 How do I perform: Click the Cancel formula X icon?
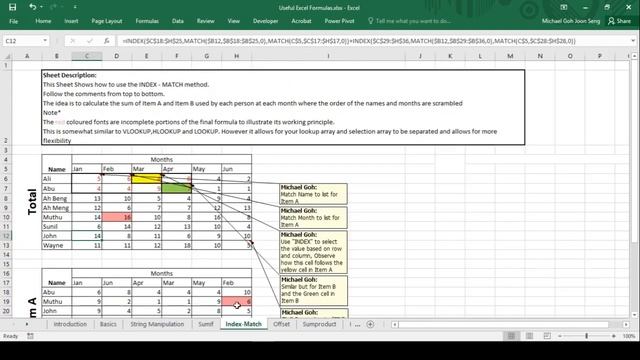tap(73, 41)
